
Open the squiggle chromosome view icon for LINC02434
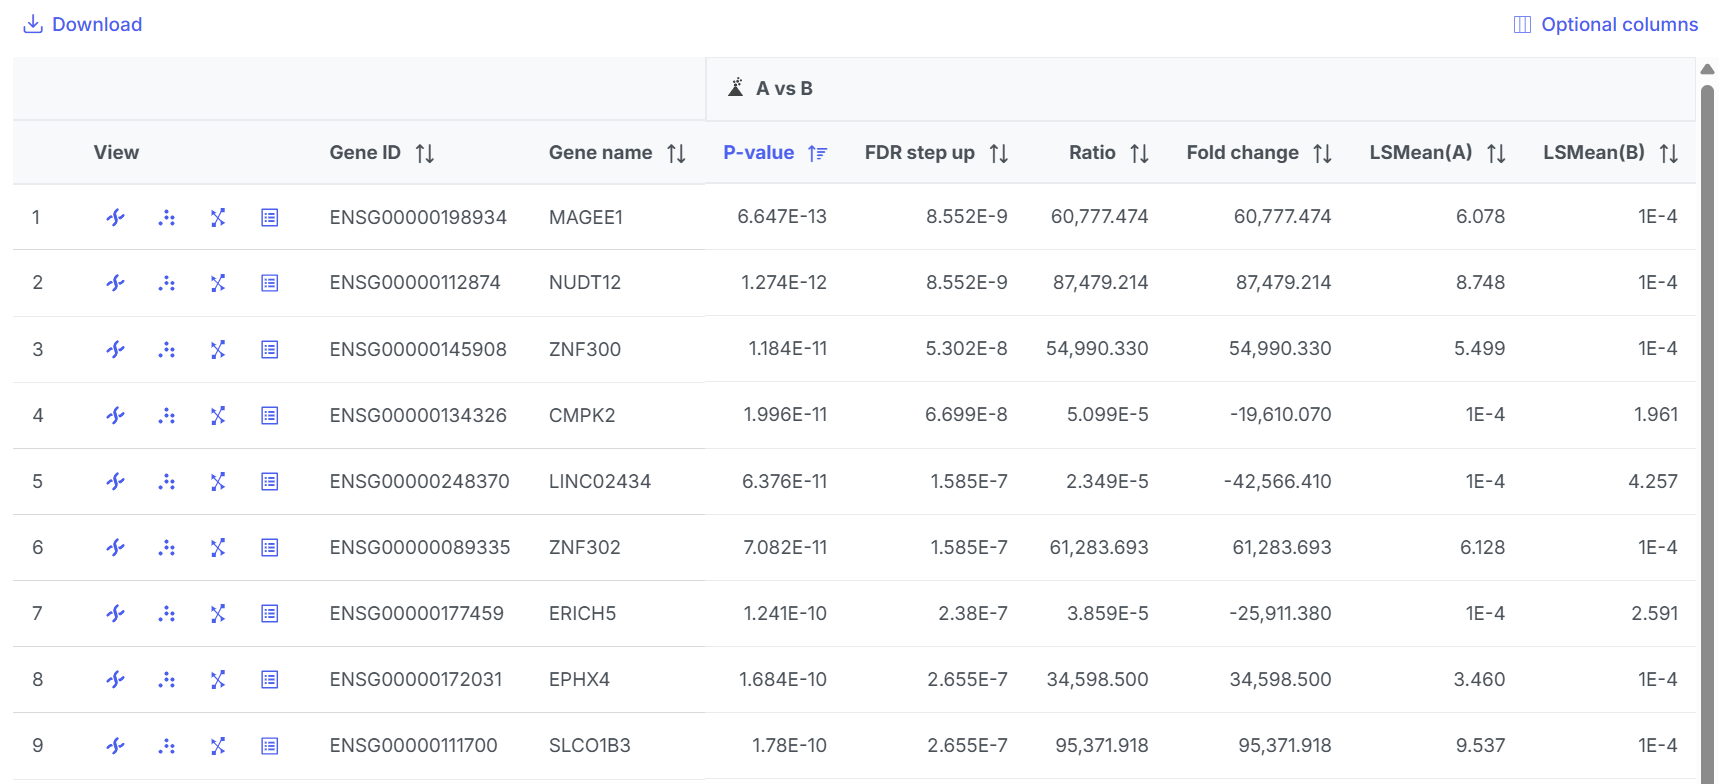tap(116, 481)
